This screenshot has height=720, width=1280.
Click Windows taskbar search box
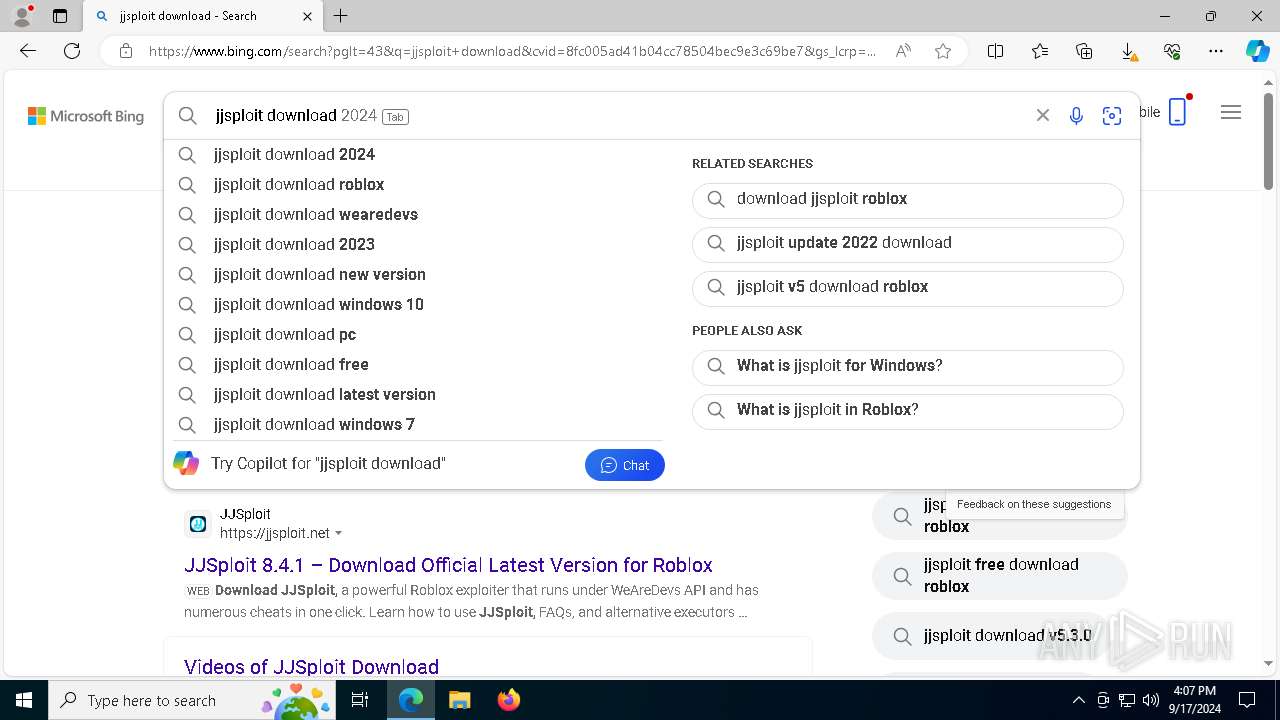192,700
